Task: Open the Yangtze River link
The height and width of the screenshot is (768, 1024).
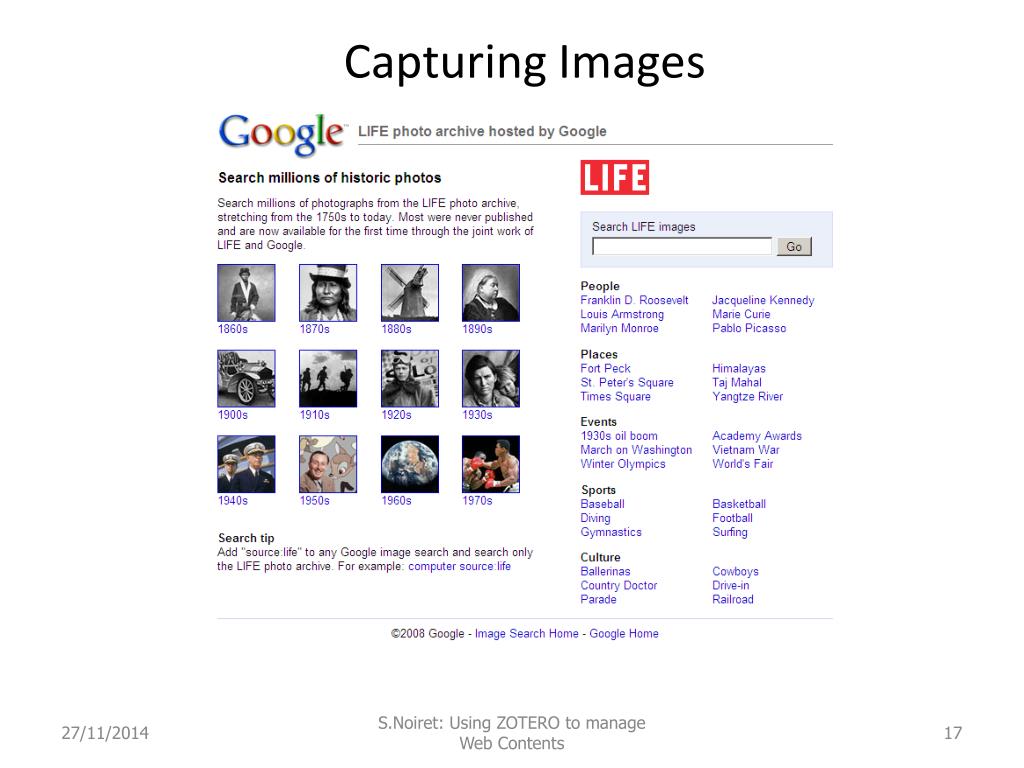Action: (747, 396)
